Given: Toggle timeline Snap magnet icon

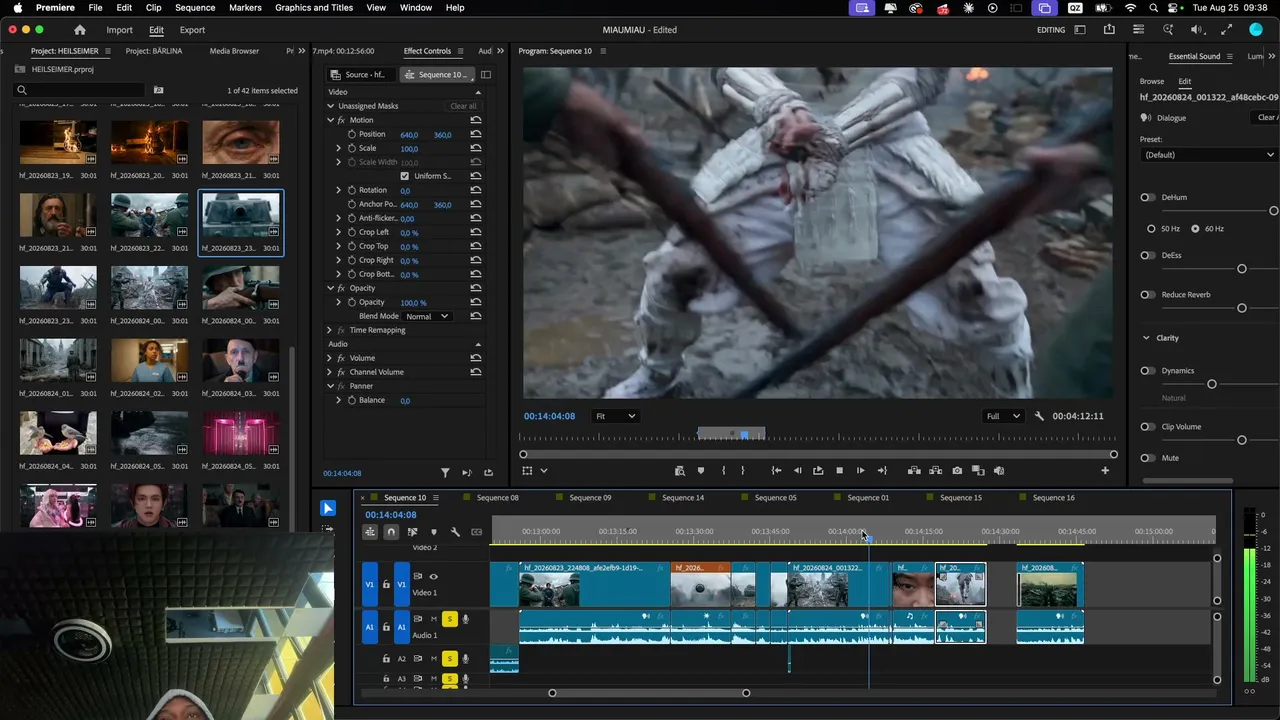Looking at the screenshot, I should coord(391,532).
